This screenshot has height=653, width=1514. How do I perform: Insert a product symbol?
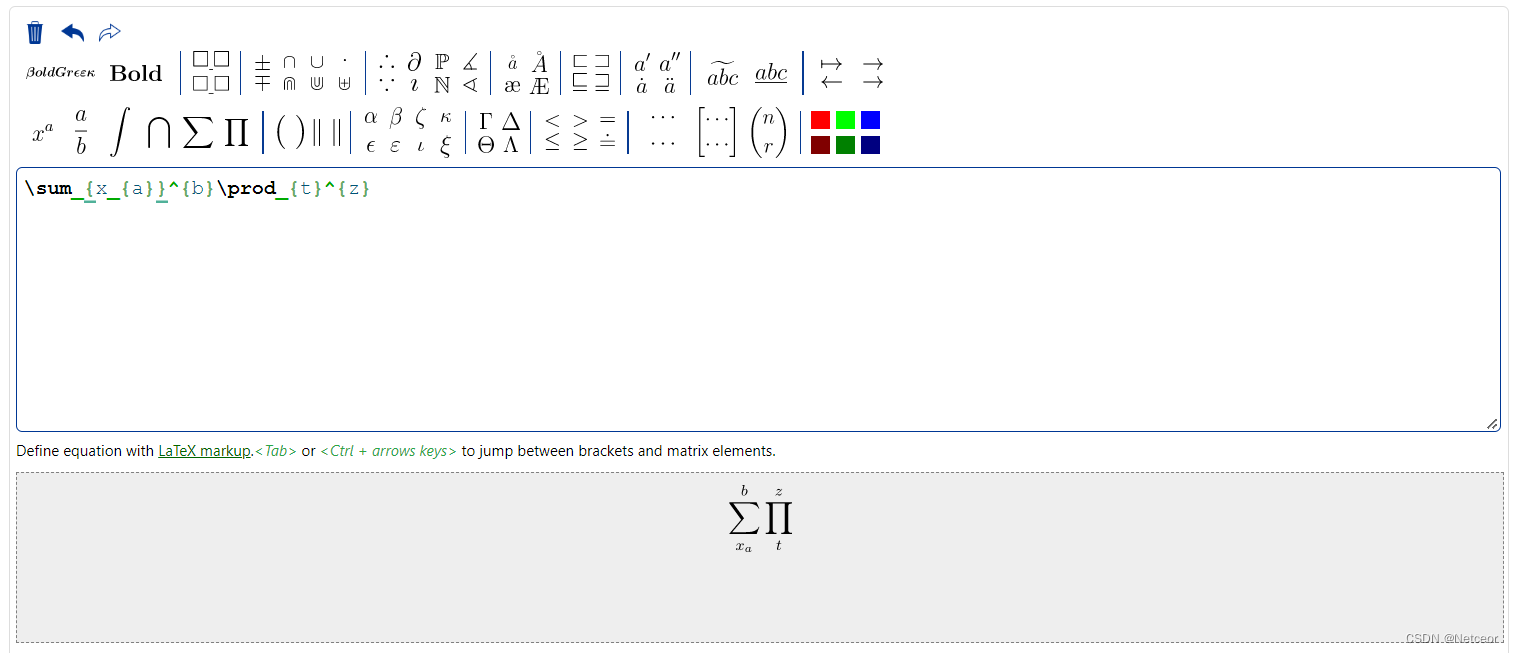point(236,132)
